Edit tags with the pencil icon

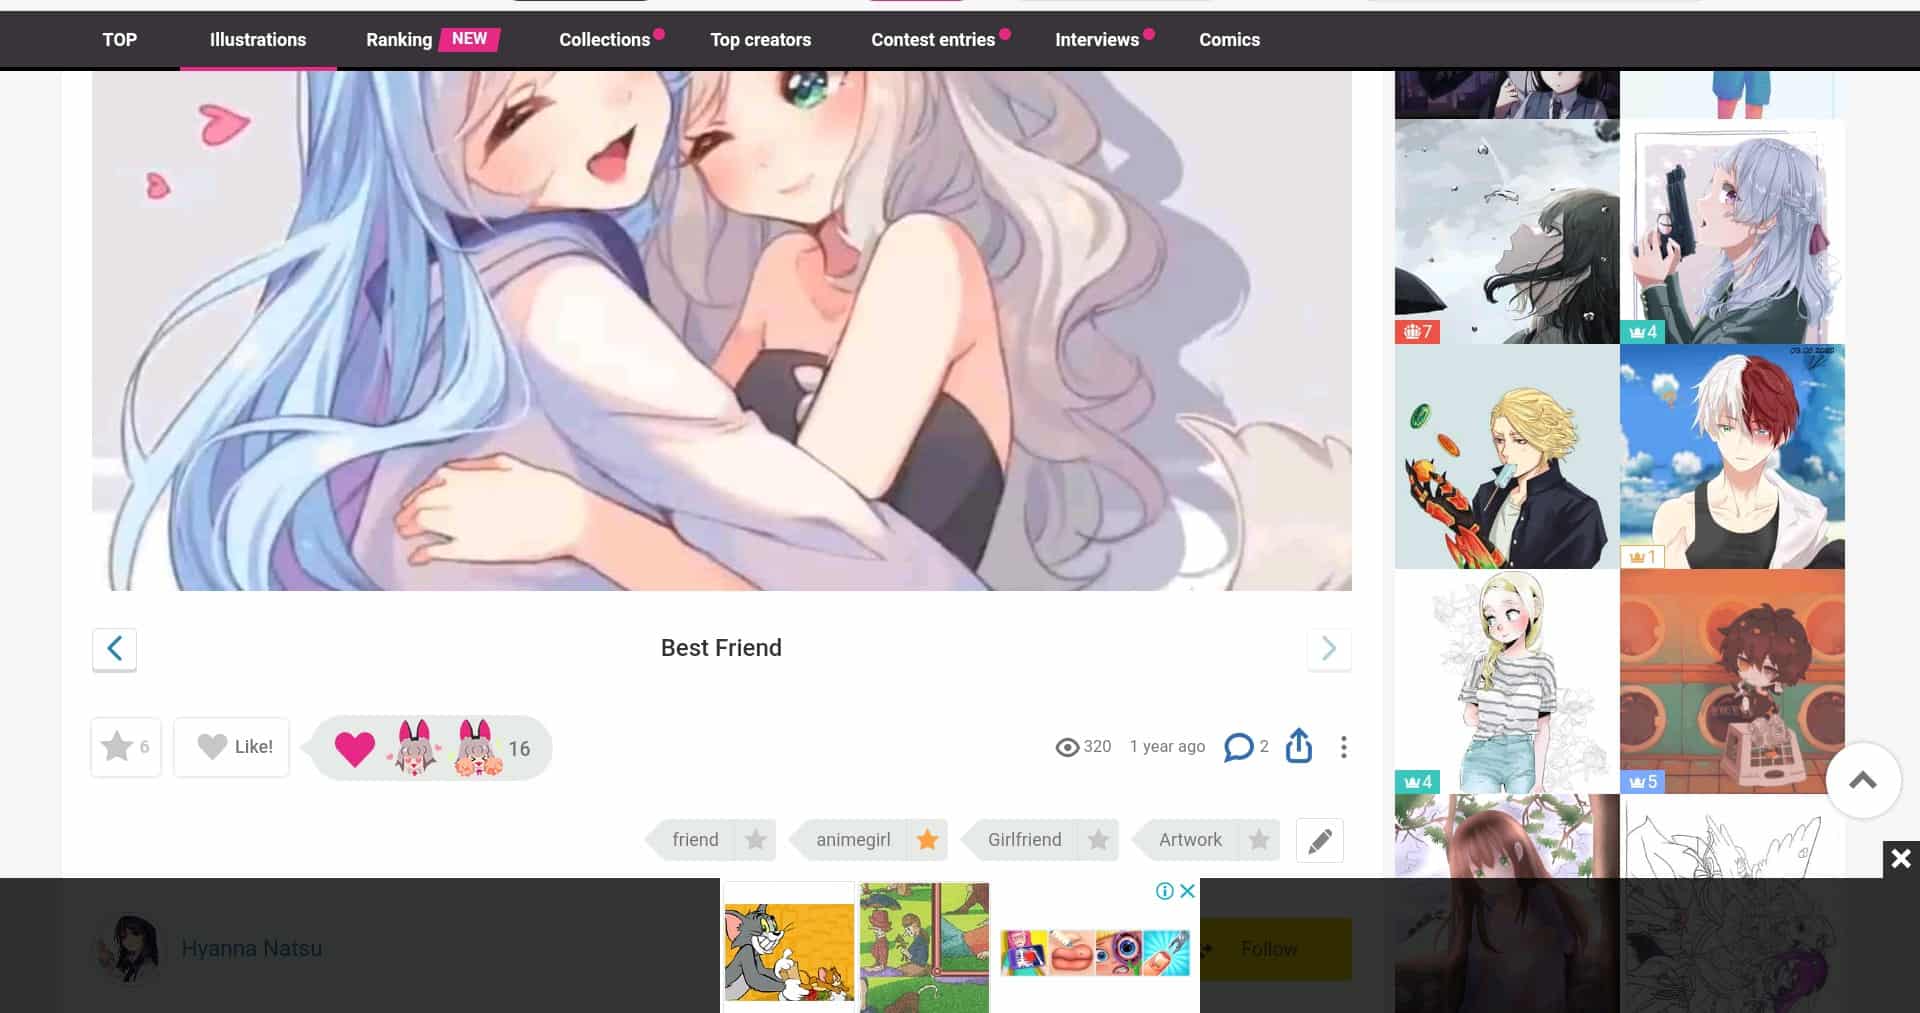1320,841
